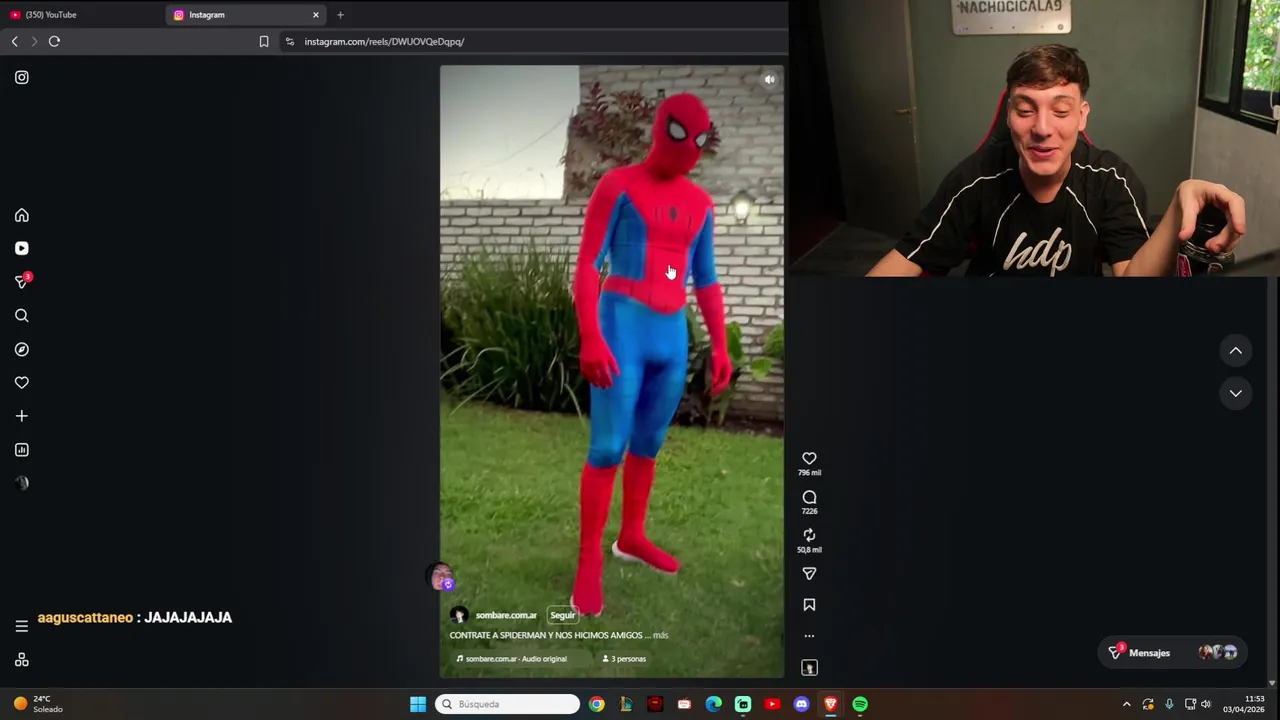Switch to the (350) YouTube tab
This screenshot has height=720, width=1280.
80,15
